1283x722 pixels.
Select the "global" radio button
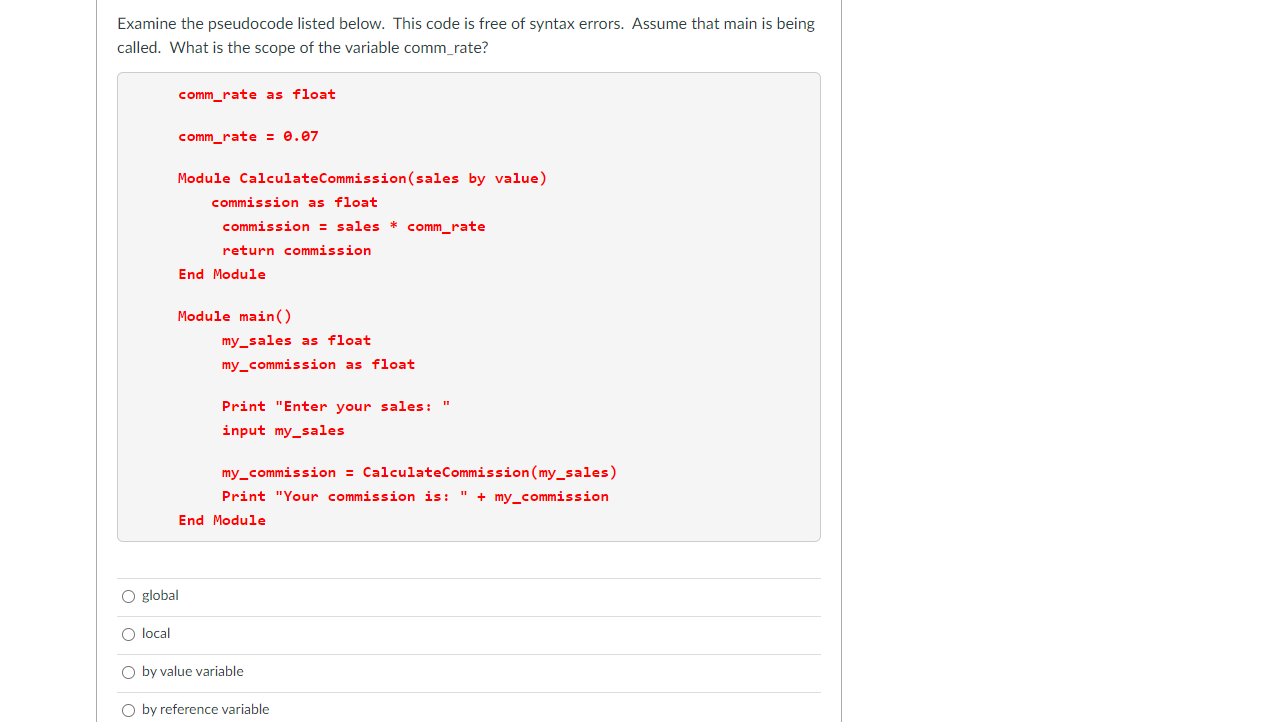(128, 596)
